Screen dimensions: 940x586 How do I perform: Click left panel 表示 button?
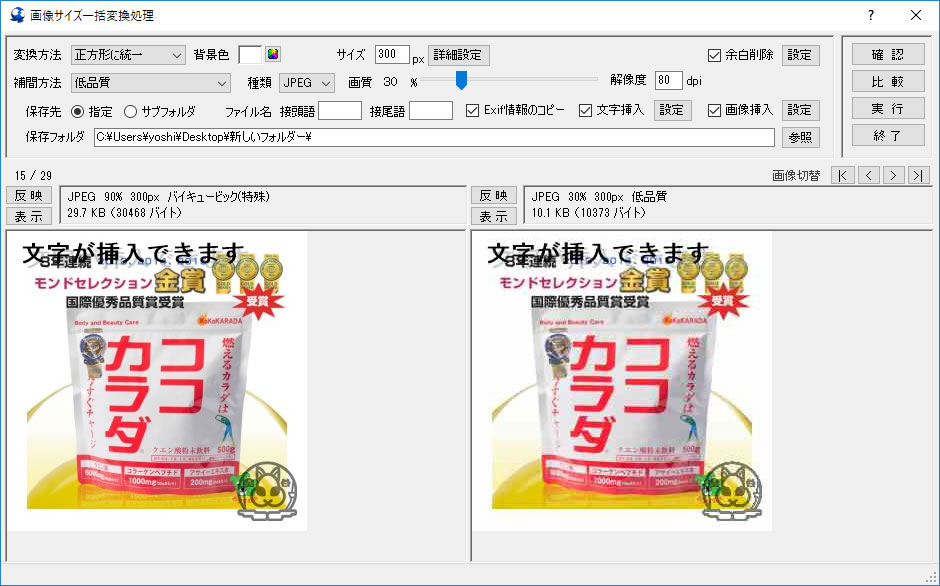tap(29, 216)
